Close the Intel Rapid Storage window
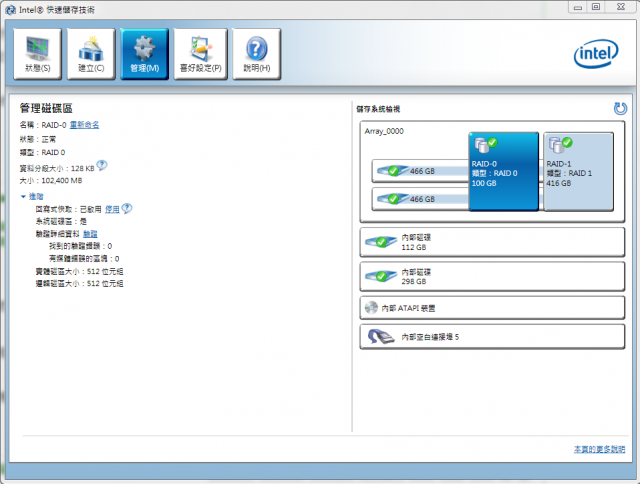 point(620,7)
